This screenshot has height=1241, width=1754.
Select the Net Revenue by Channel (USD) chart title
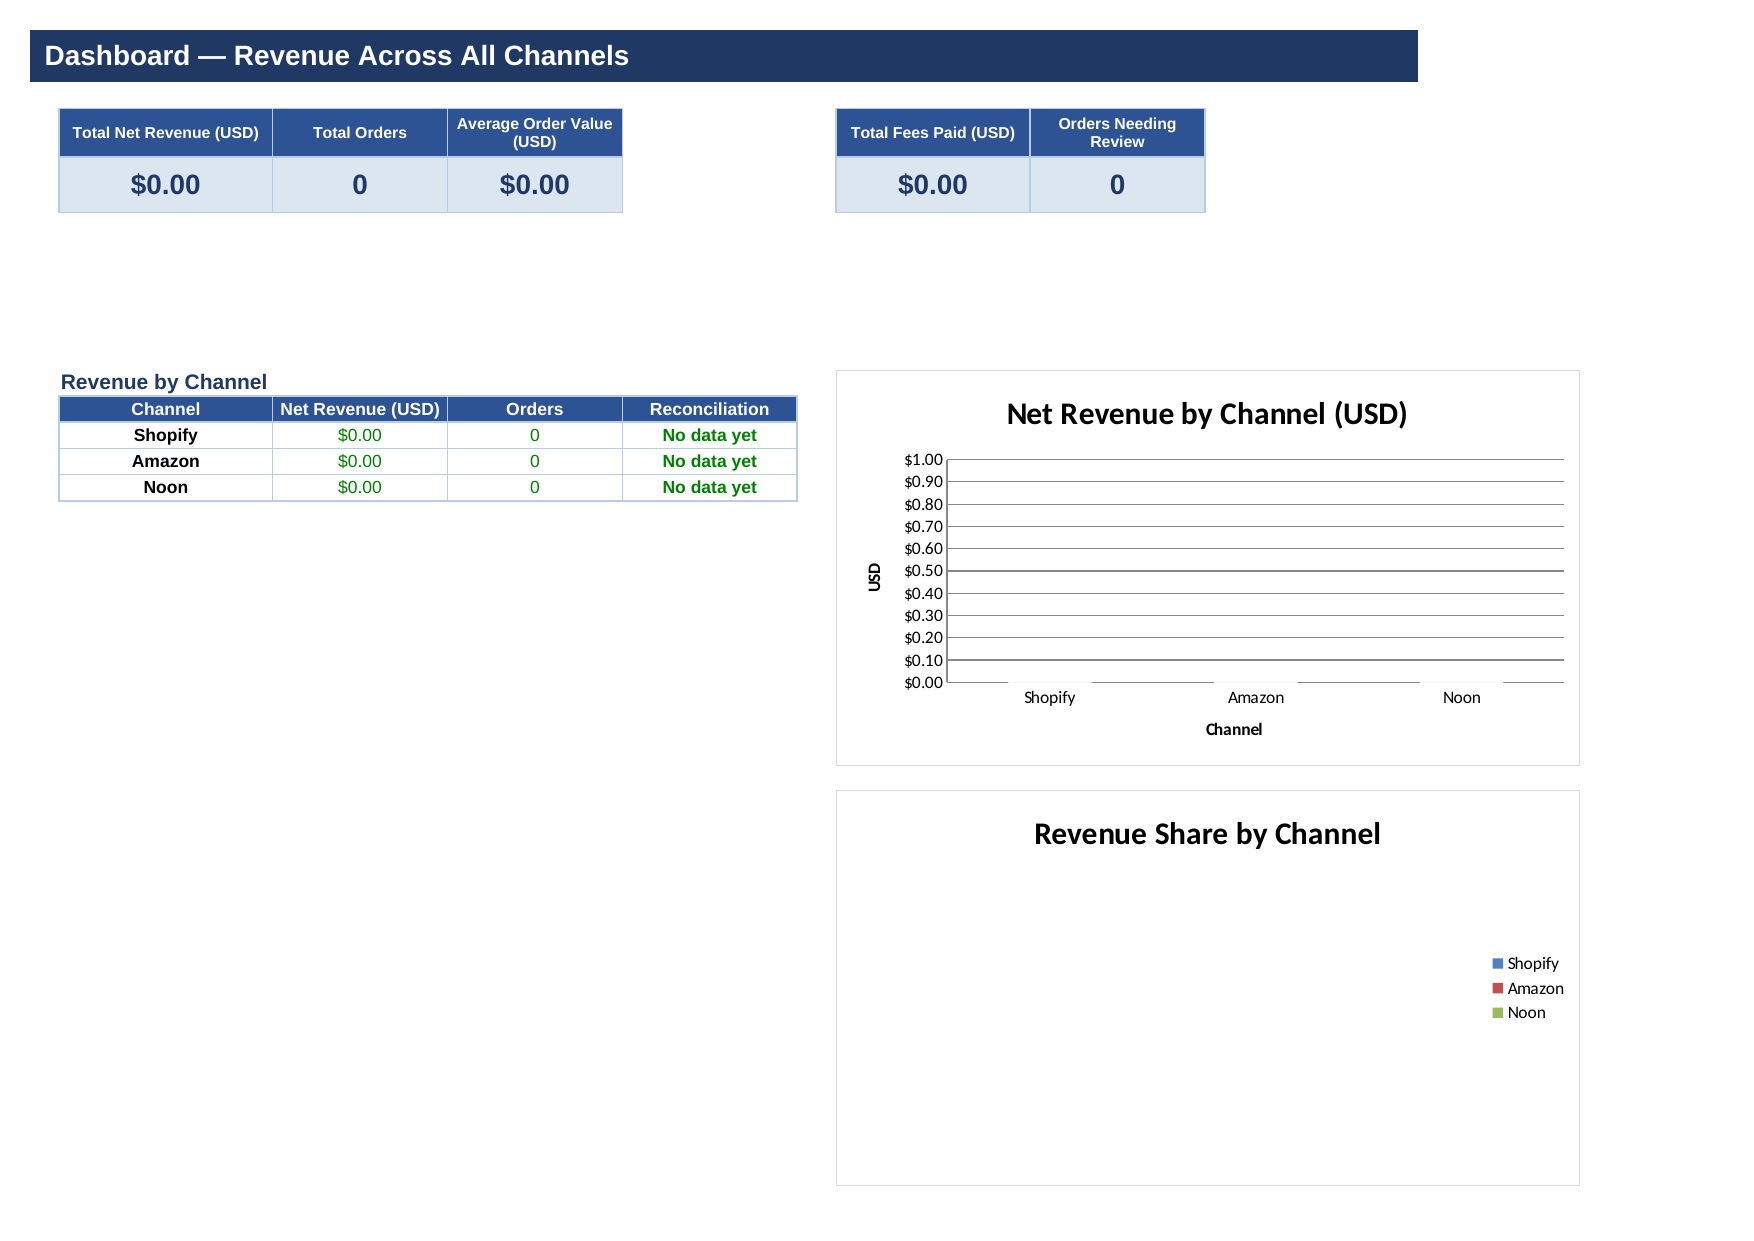[1207, 414]
